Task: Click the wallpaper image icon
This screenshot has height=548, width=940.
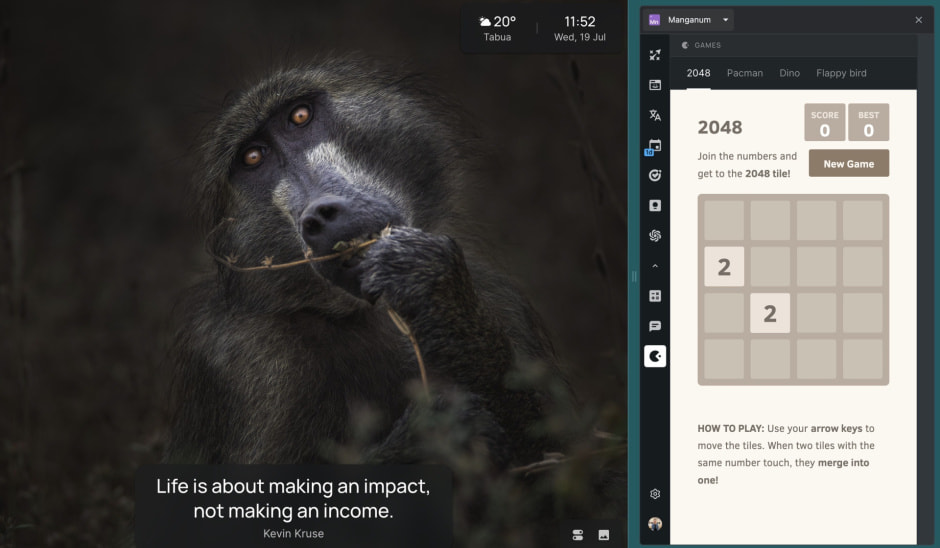Action: pyautogui.click(x=604, y=535)
